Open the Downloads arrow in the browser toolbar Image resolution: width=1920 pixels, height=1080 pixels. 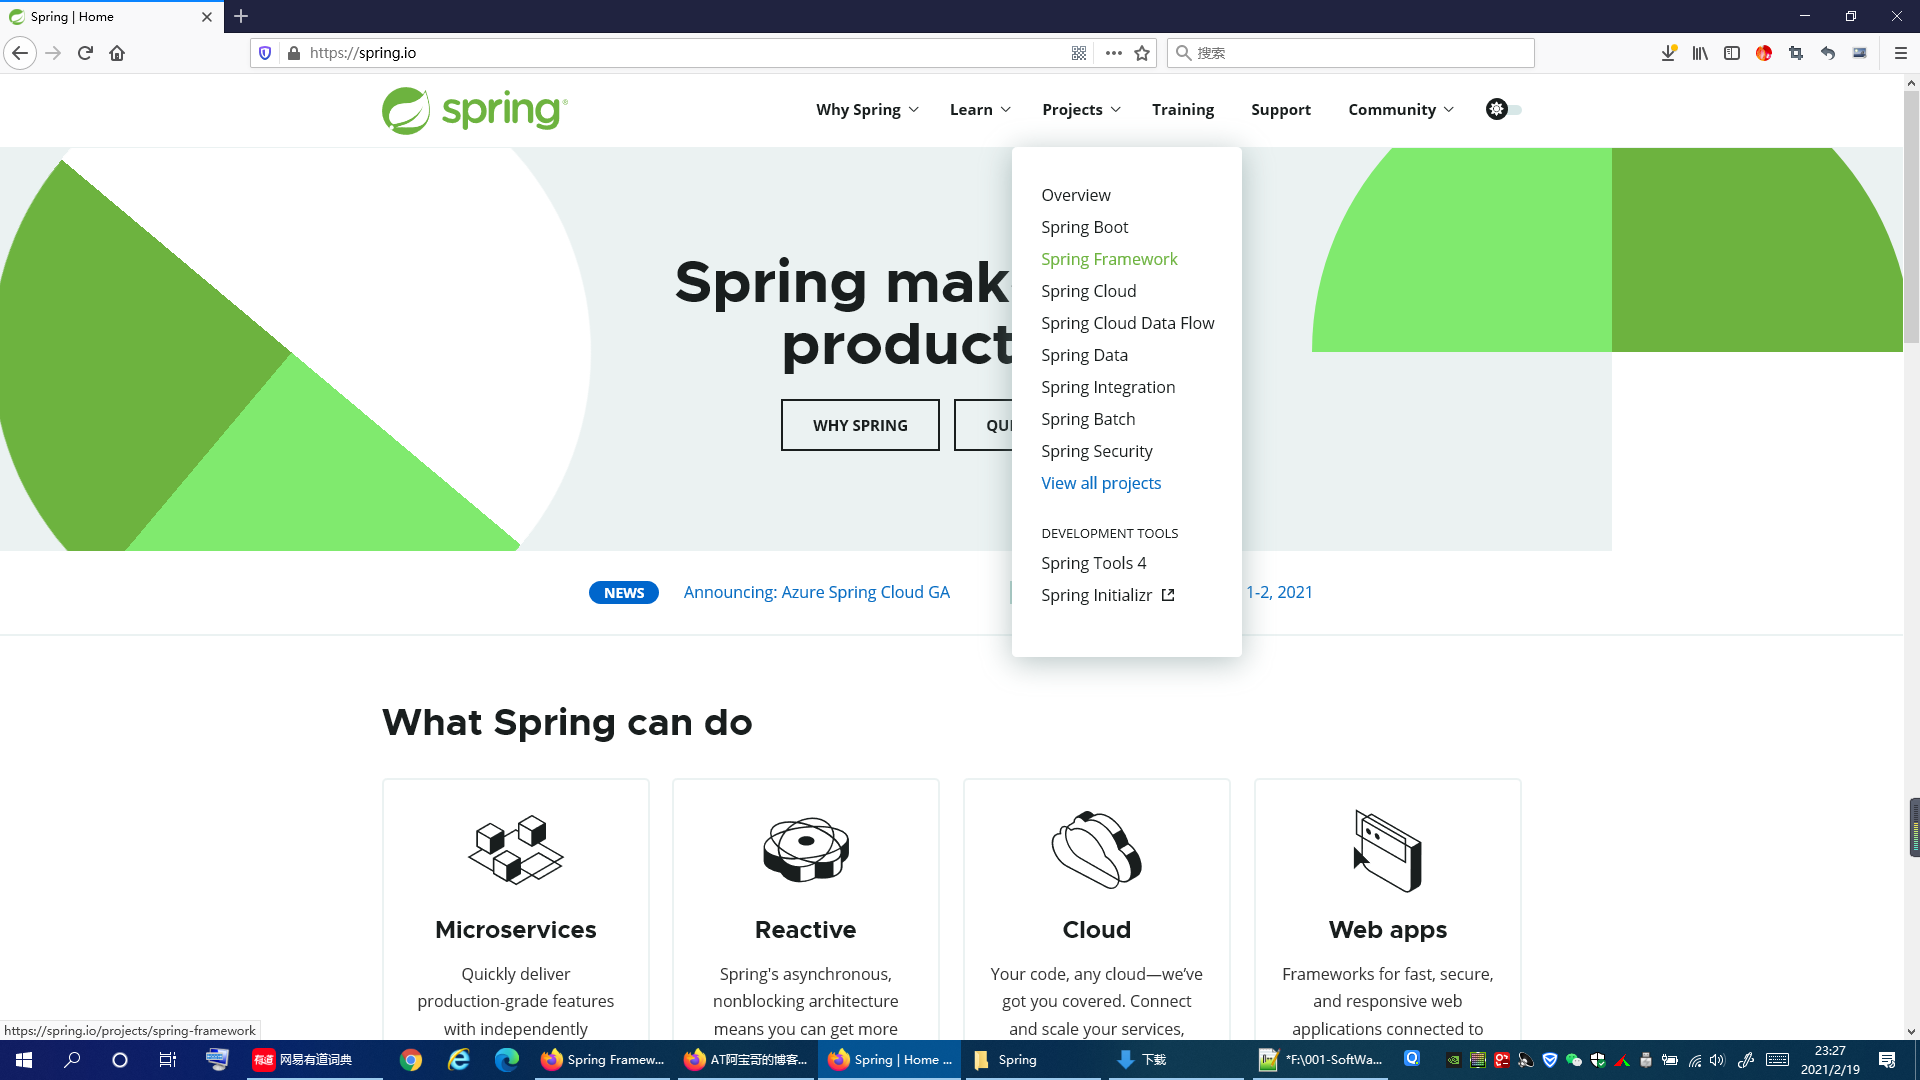(1667, 52)
